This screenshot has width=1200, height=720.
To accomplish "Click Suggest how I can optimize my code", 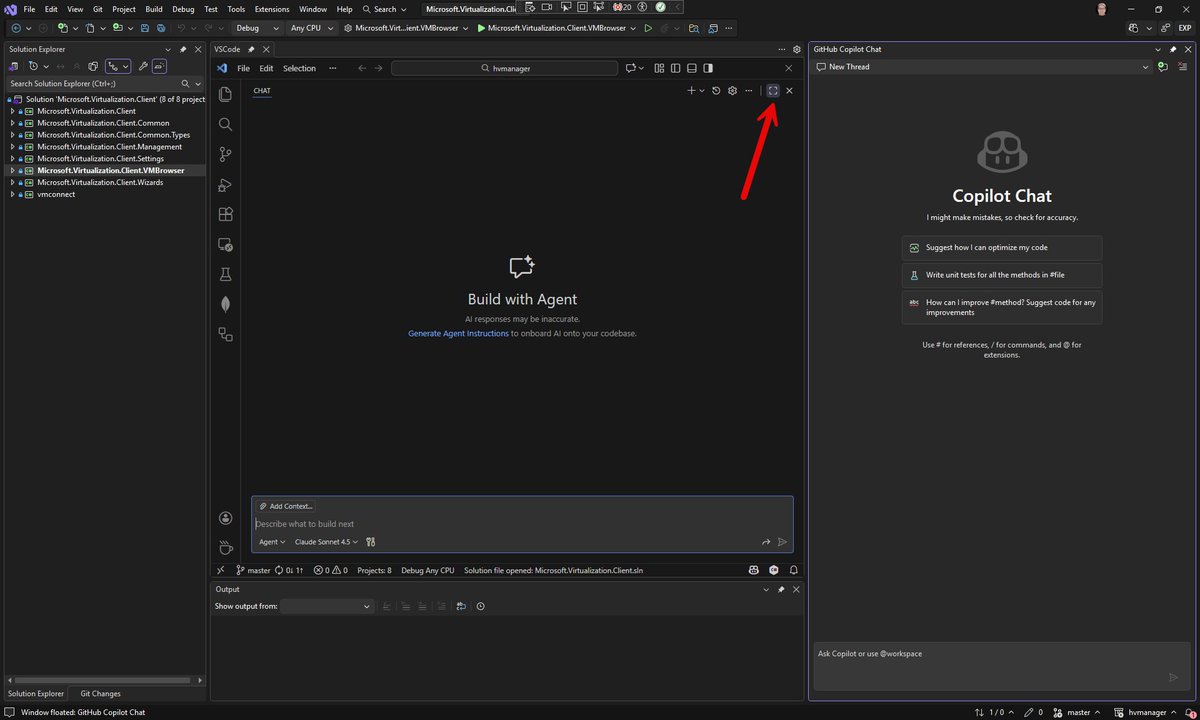I will point(1002,247).
